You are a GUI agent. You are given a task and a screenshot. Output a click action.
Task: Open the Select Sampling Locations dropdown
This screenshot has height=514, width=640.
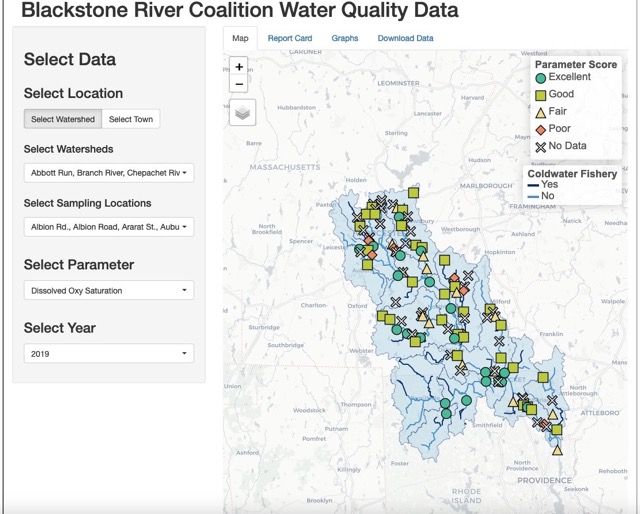click(109, 227)
